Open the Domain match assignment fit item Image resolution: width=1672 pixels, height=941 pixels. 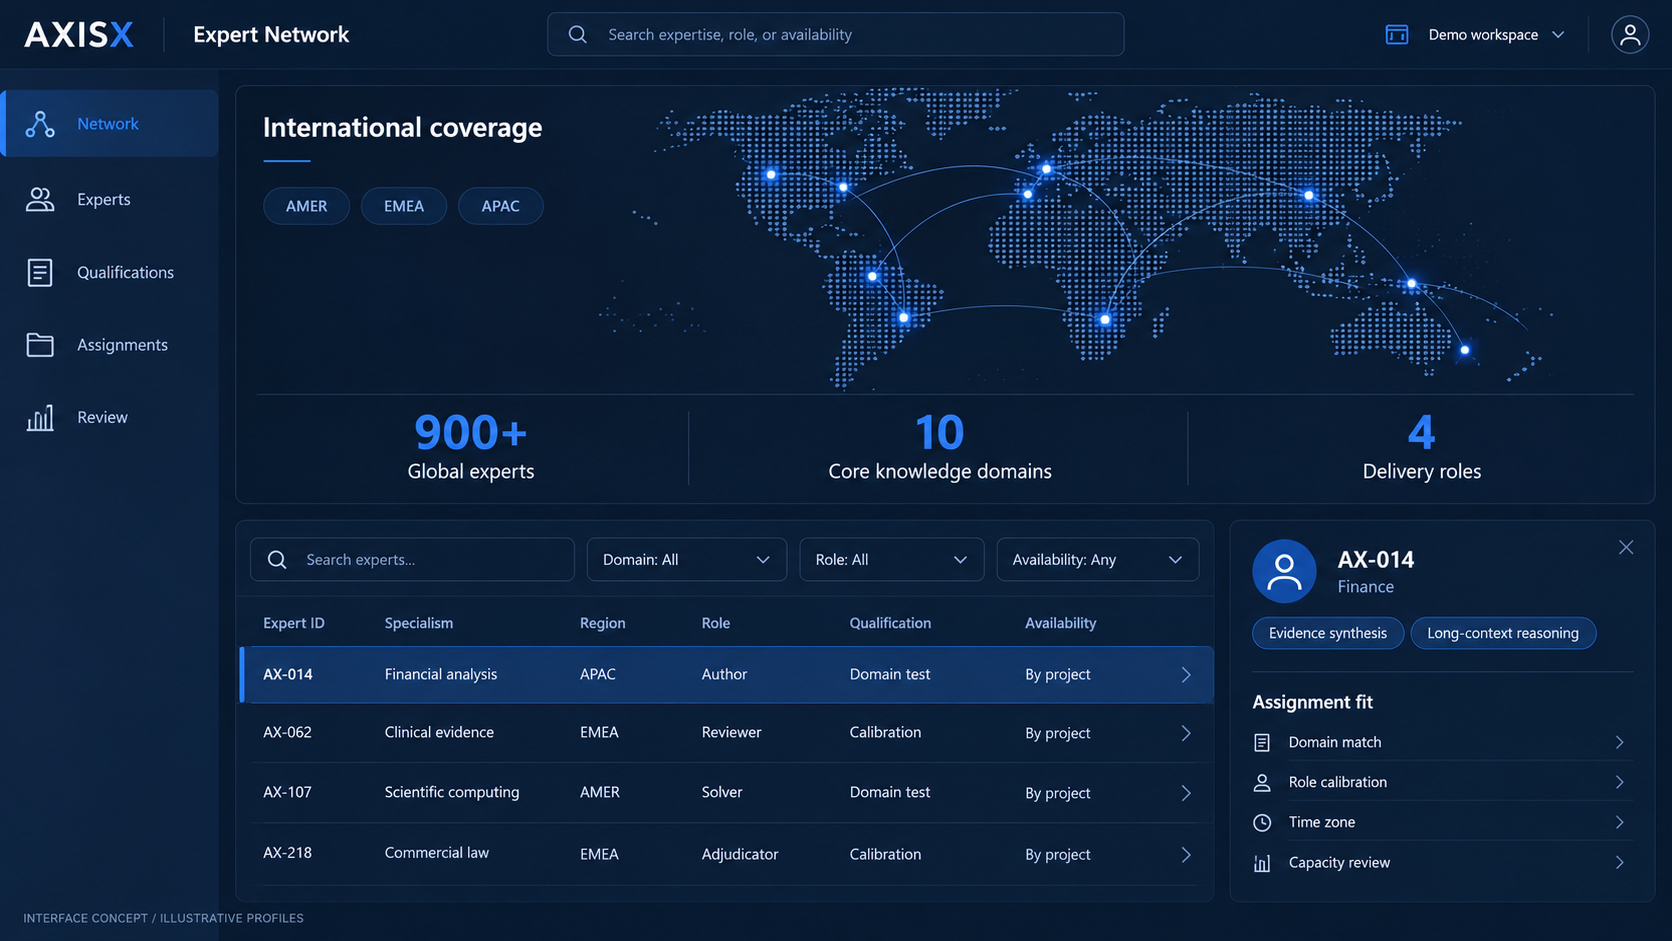click(x=1439, y=742)
